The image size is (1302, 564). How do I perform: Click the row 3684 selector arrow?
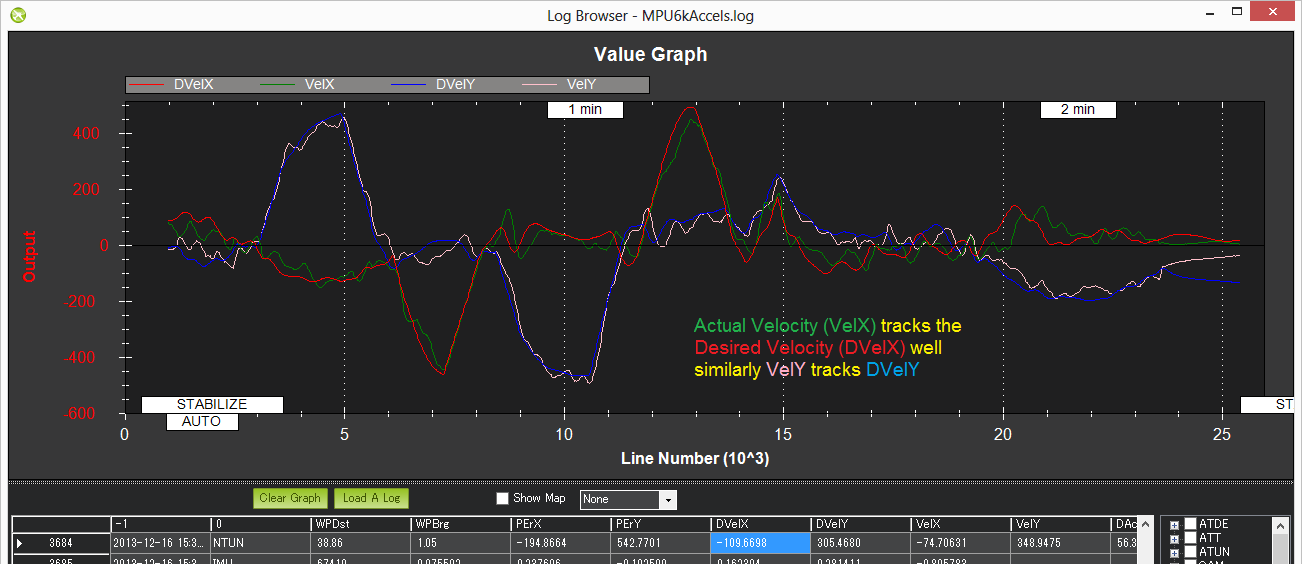point(20,543)
